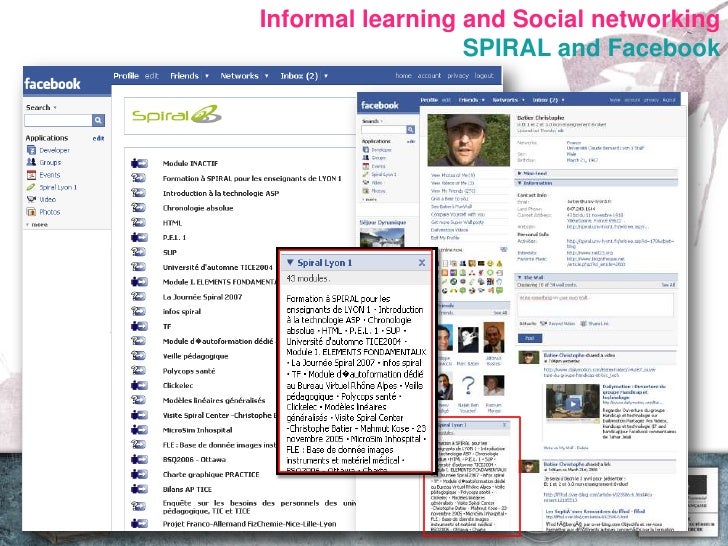728x546 pixels.
Task: Click edit next to Profile in left window
Action: (x=151, y=76)
